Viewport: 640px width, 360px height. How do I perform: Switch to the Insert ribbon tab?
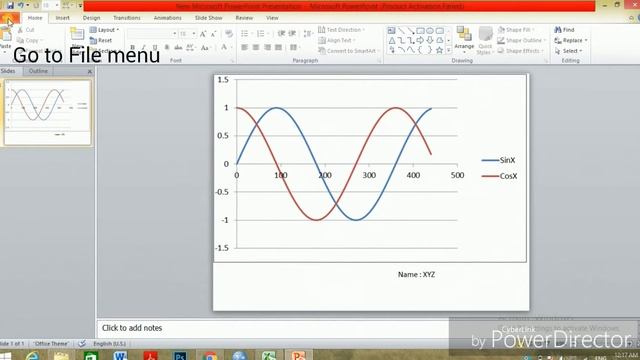pos(62,18)
